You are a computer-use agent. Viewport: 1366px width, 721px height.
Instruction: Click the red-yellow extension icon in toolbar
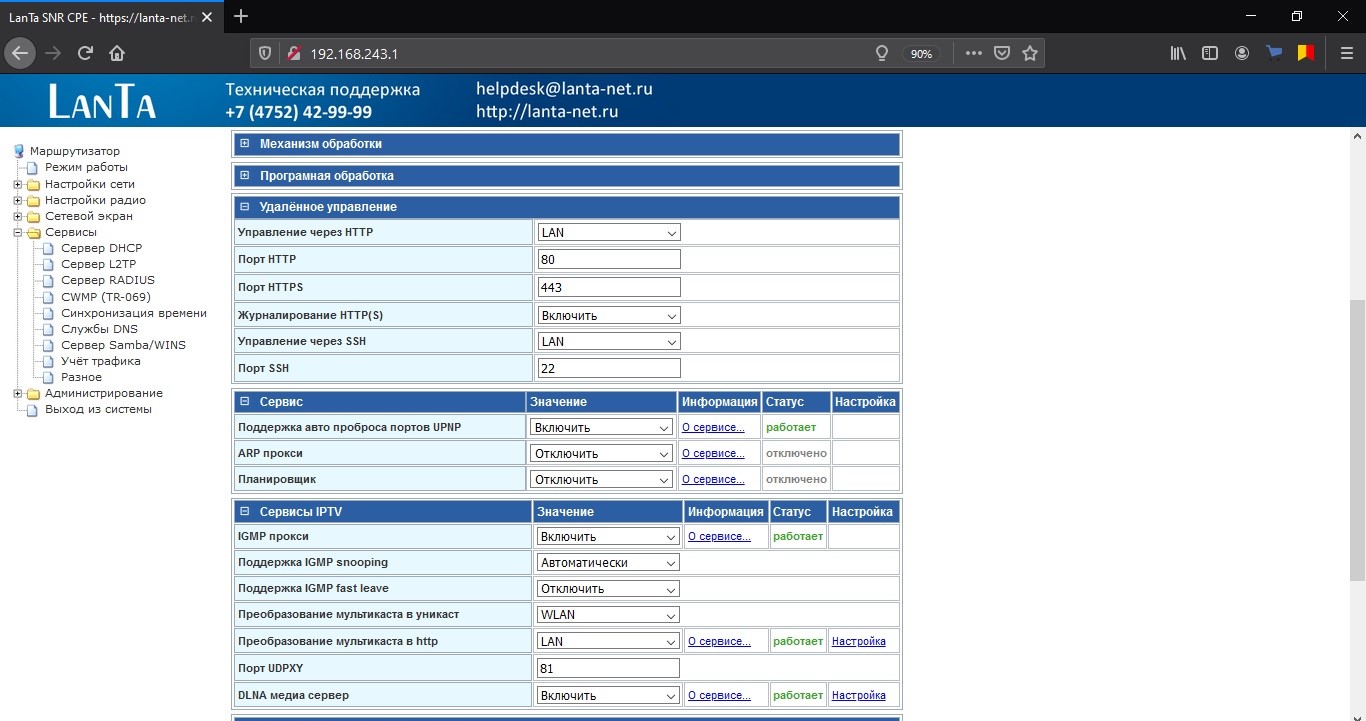coord(1306,53)
